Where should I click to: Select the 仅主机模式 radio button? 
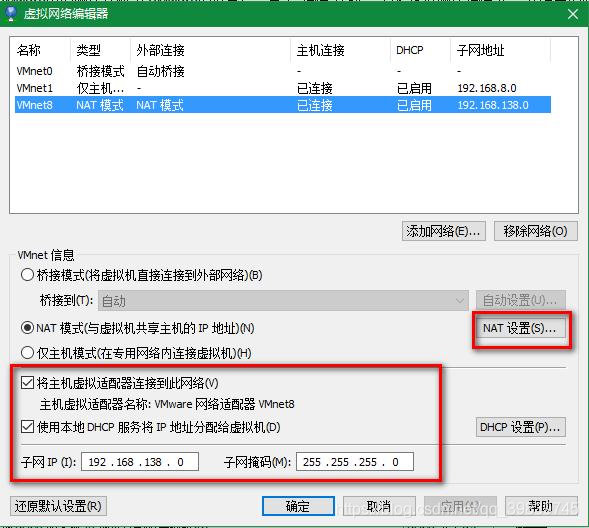(x=27, y=353)
